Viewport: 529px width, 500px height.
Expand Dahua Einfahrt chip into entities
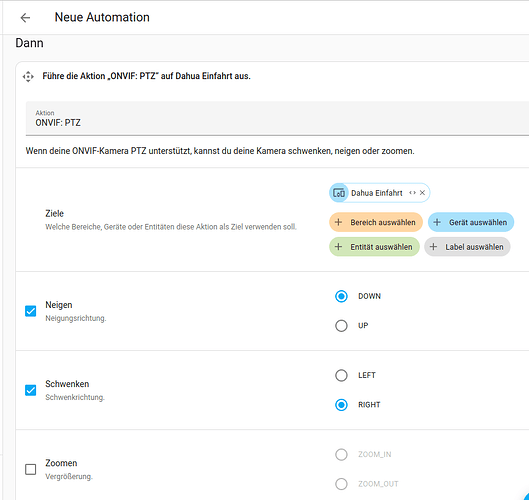pyautogui.click(x=412, y=193)
